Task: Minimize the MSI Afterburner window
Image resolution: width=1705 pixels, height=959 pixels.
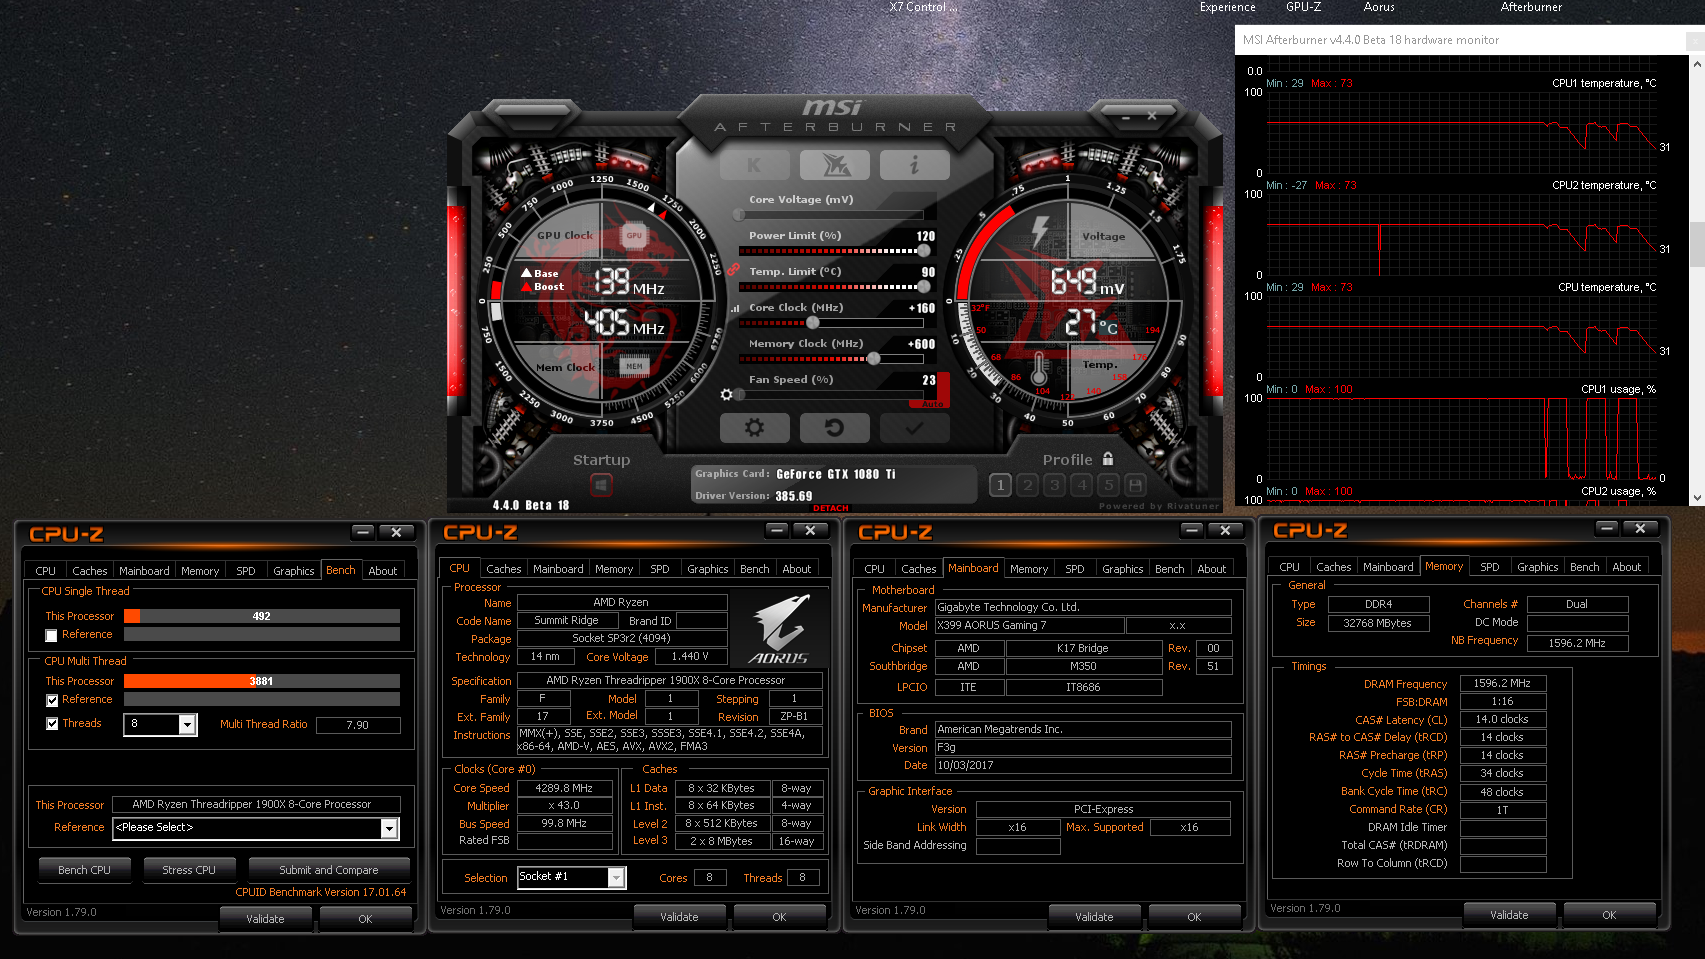Action: 1126,117
